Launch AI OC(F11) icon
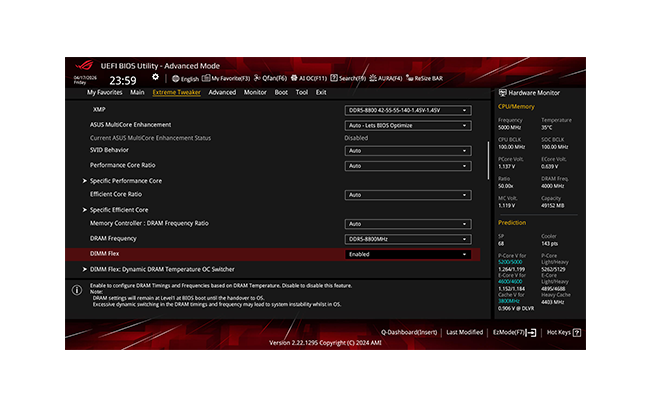The image size is (650, 412). click(294, 78)
